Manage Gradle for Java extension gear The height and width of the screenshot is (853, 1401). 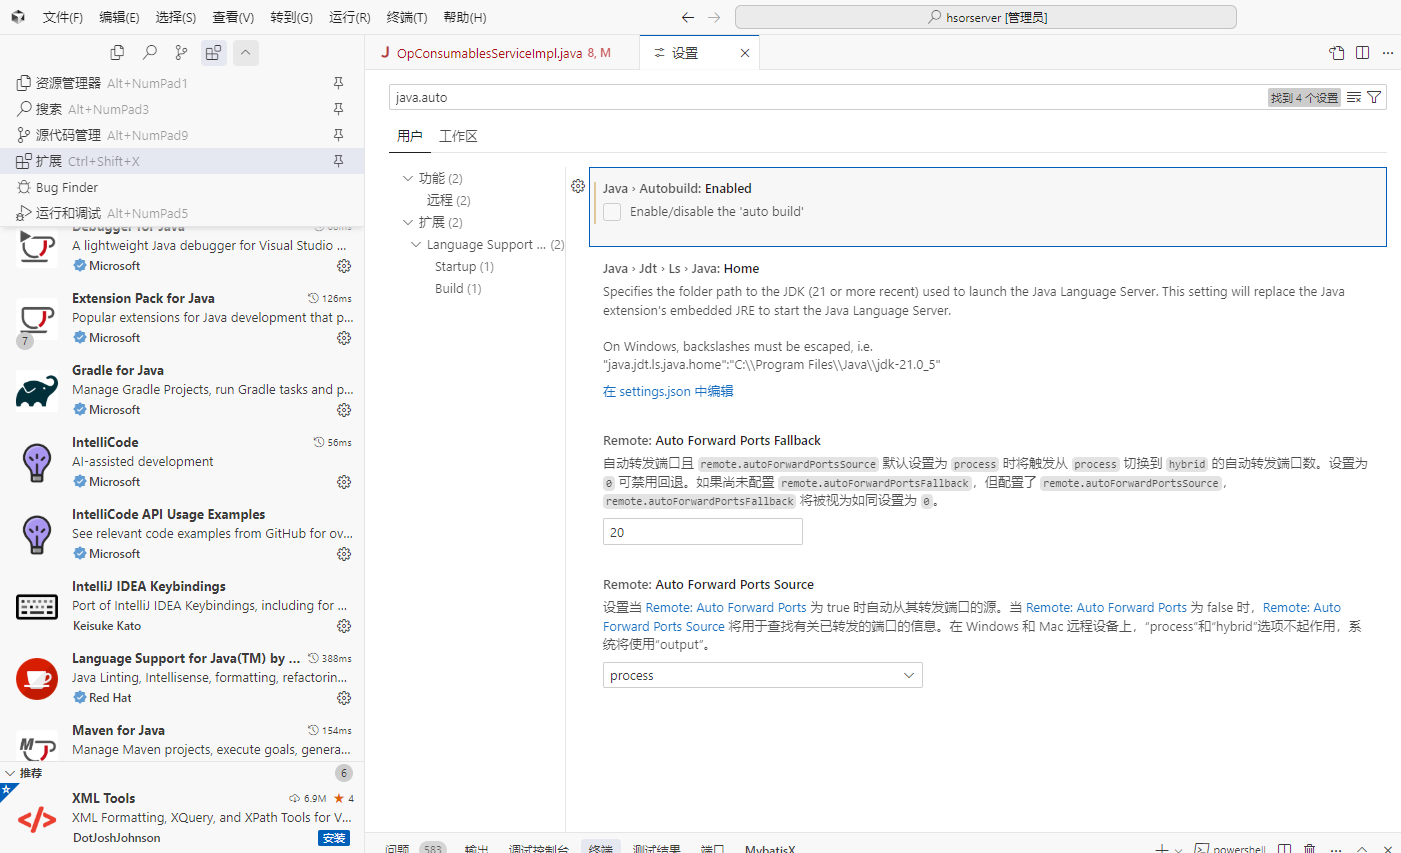pos(344,410)
